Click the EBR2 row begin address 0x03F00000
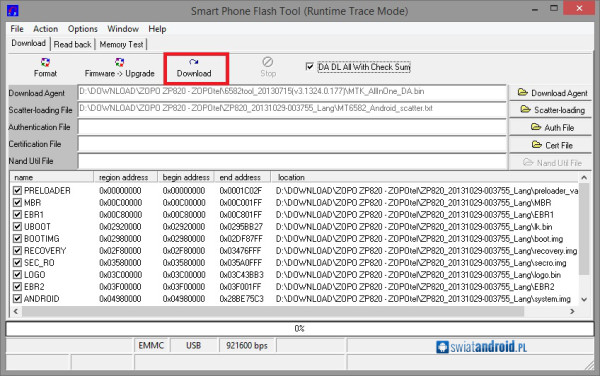The width and height of the screenshot is (600, 376). pyautogui.click(x=184, y=286)
